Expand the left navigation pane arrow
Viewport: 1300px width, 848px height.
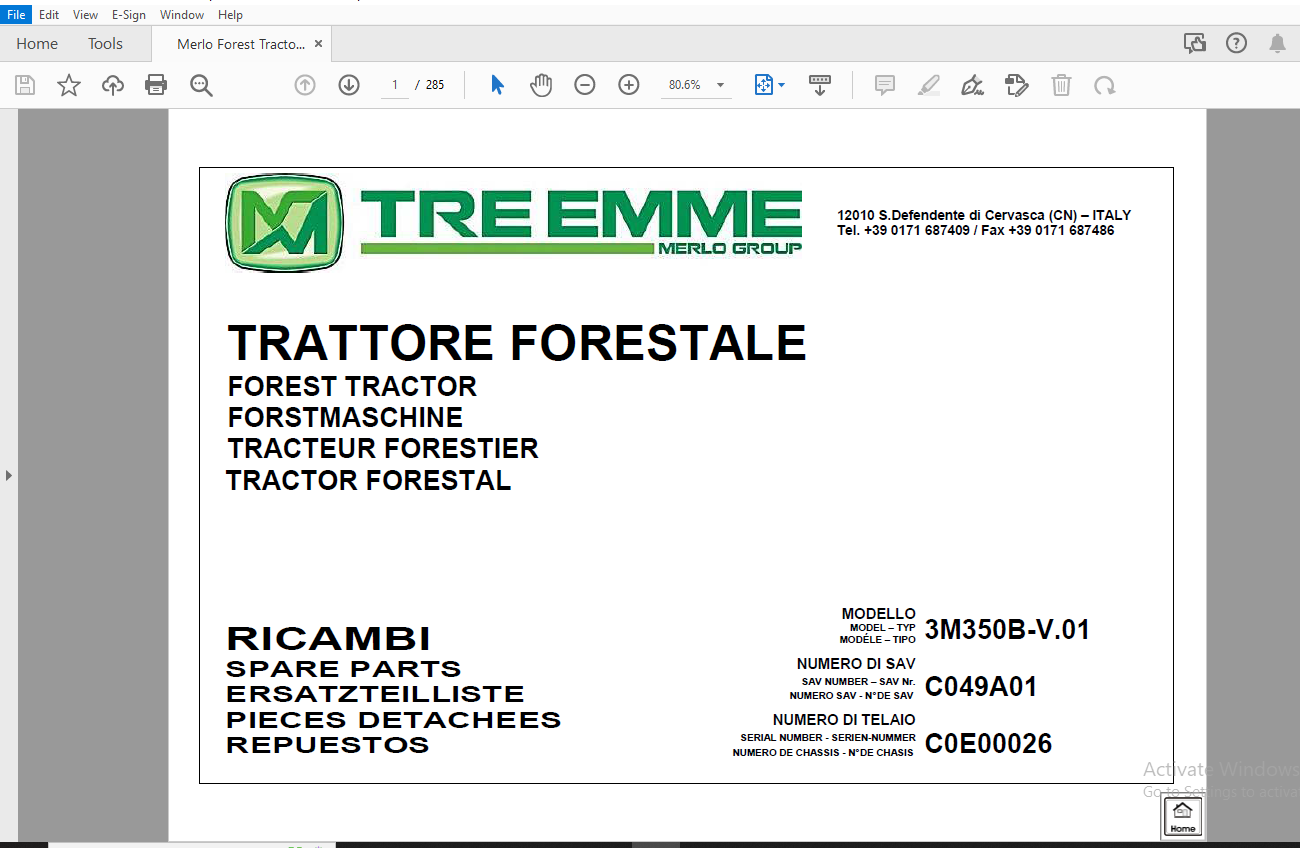pos(9,475)
